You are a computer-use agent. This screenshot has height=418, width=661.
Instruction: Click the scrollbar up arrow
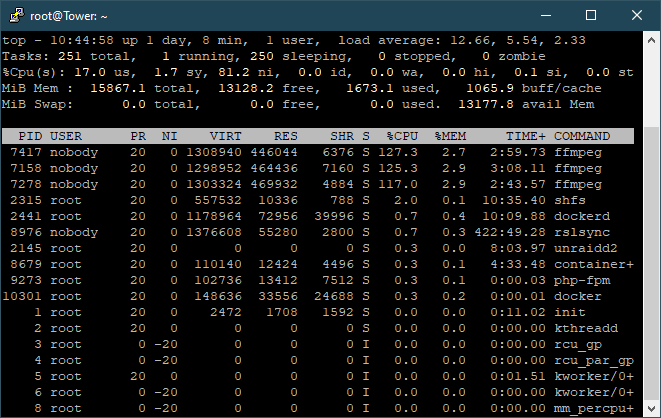click(x=651, y=40)
